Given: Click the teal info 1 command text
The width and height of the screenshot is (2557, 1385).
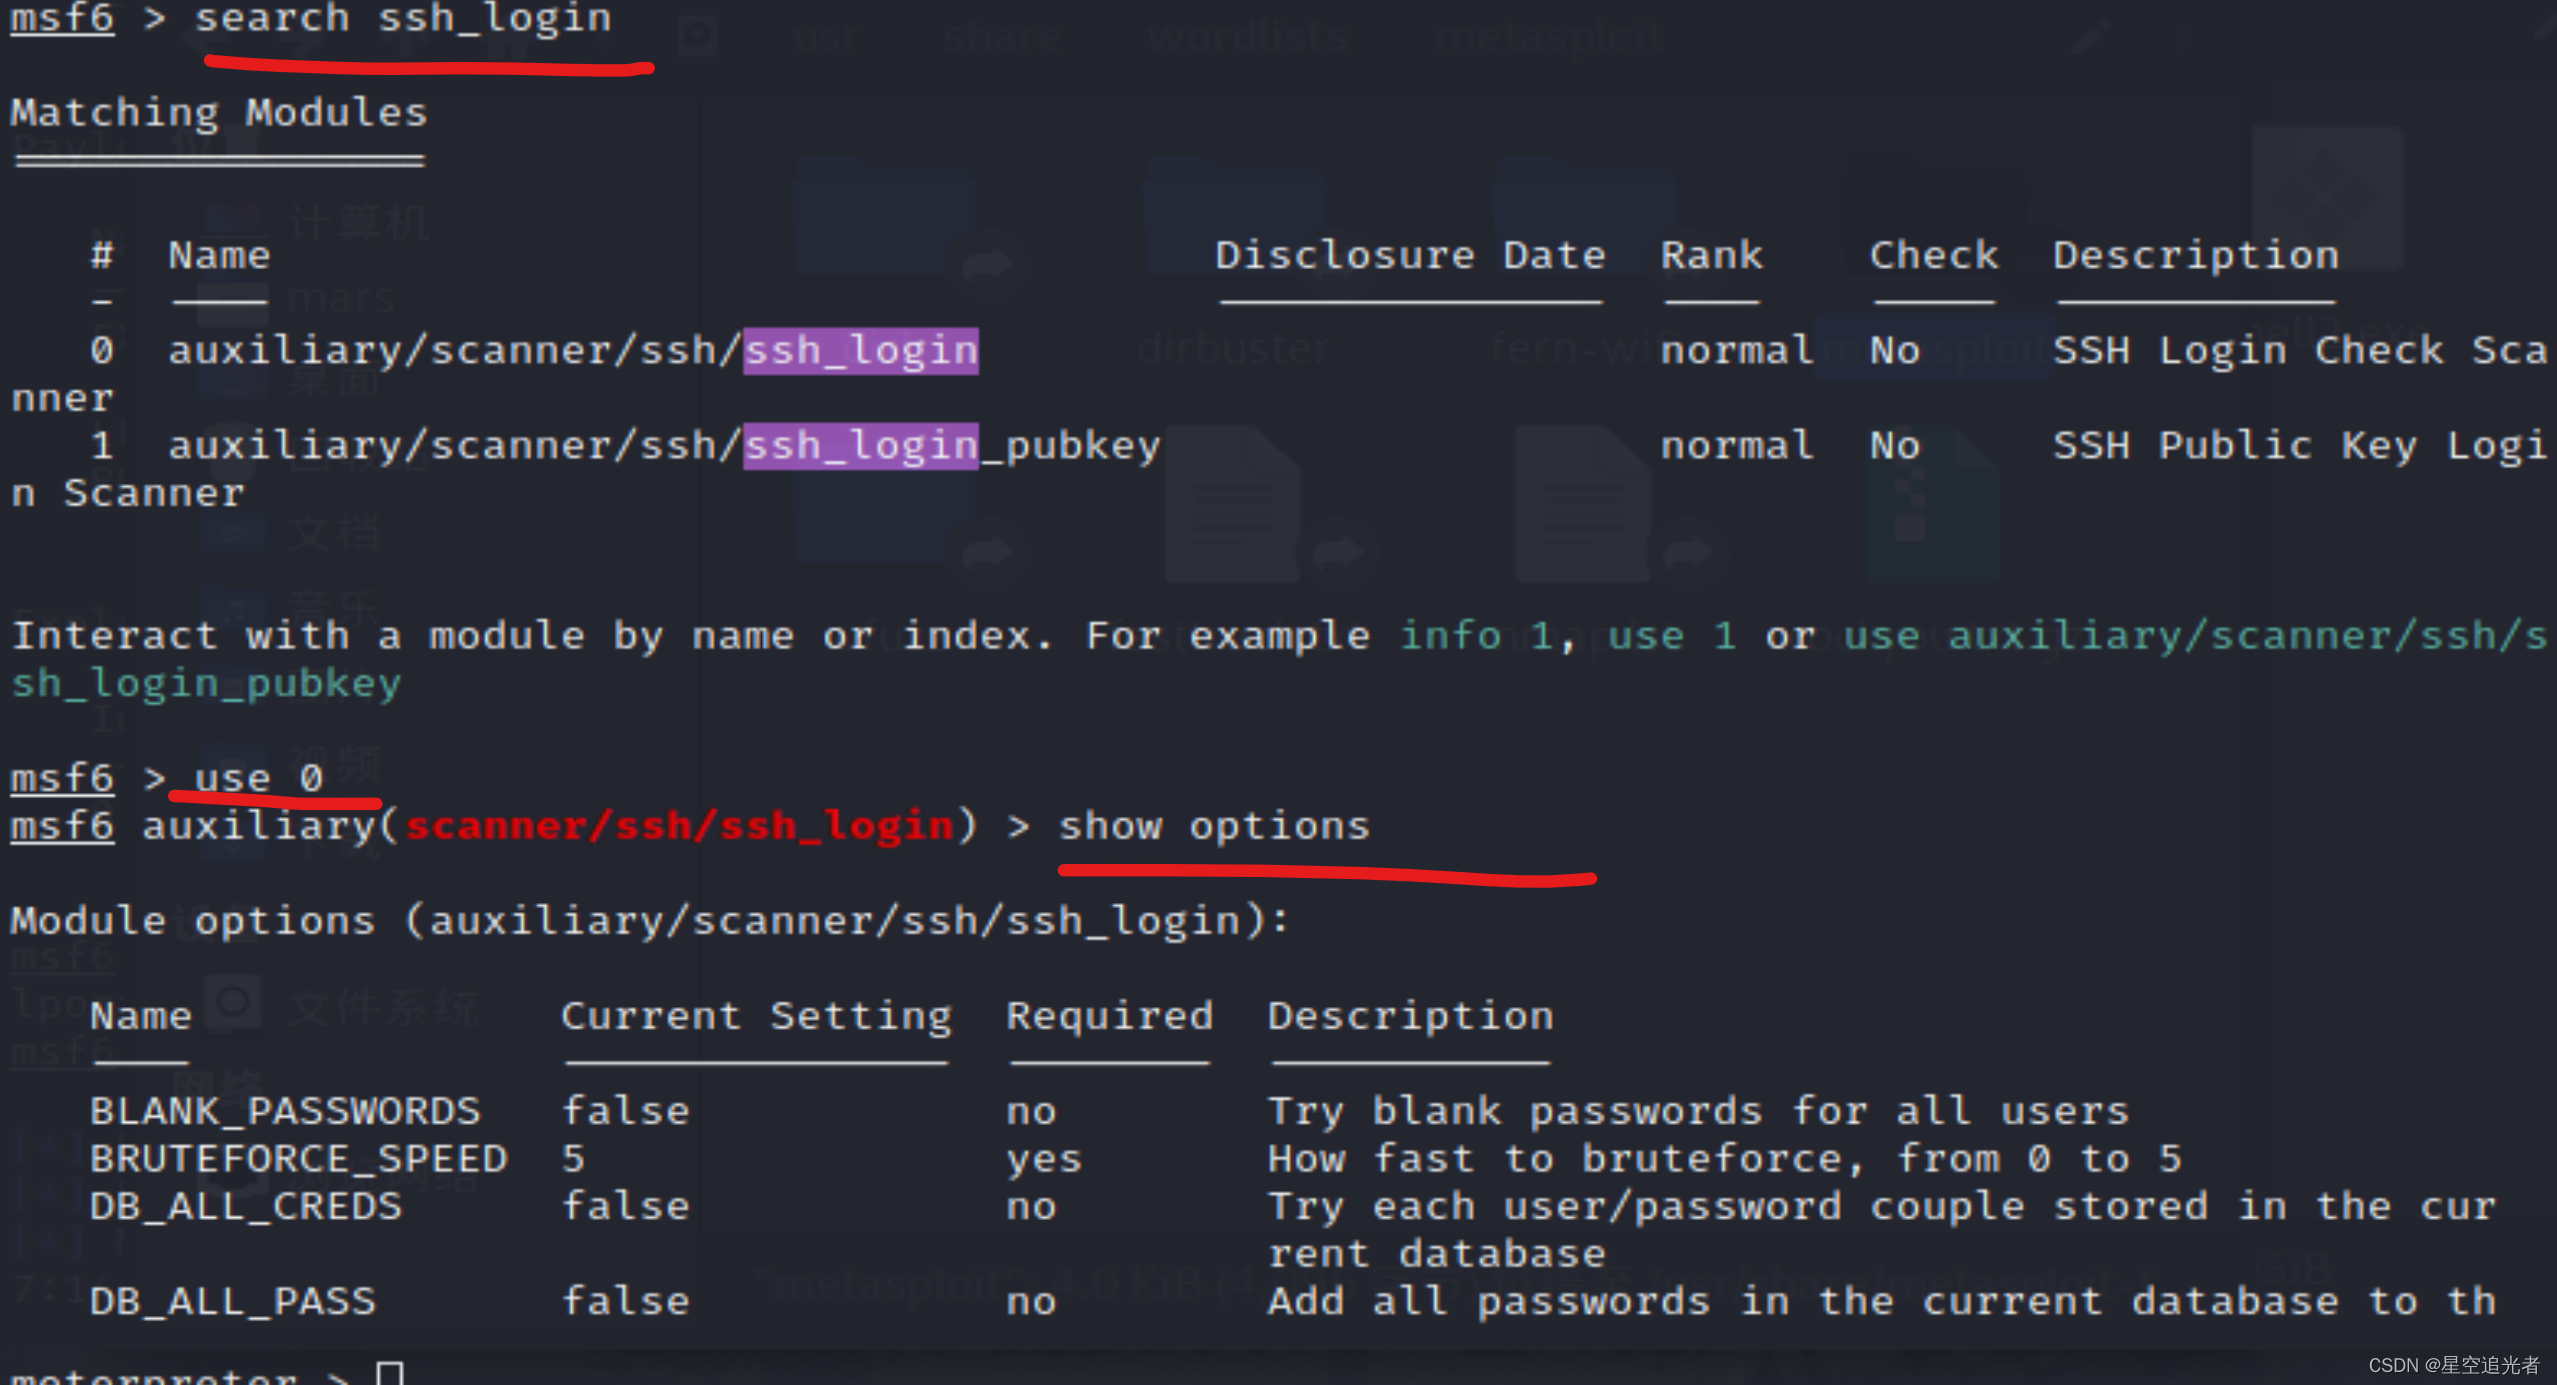Looking at the screenshot, I should click(1475, 634).
